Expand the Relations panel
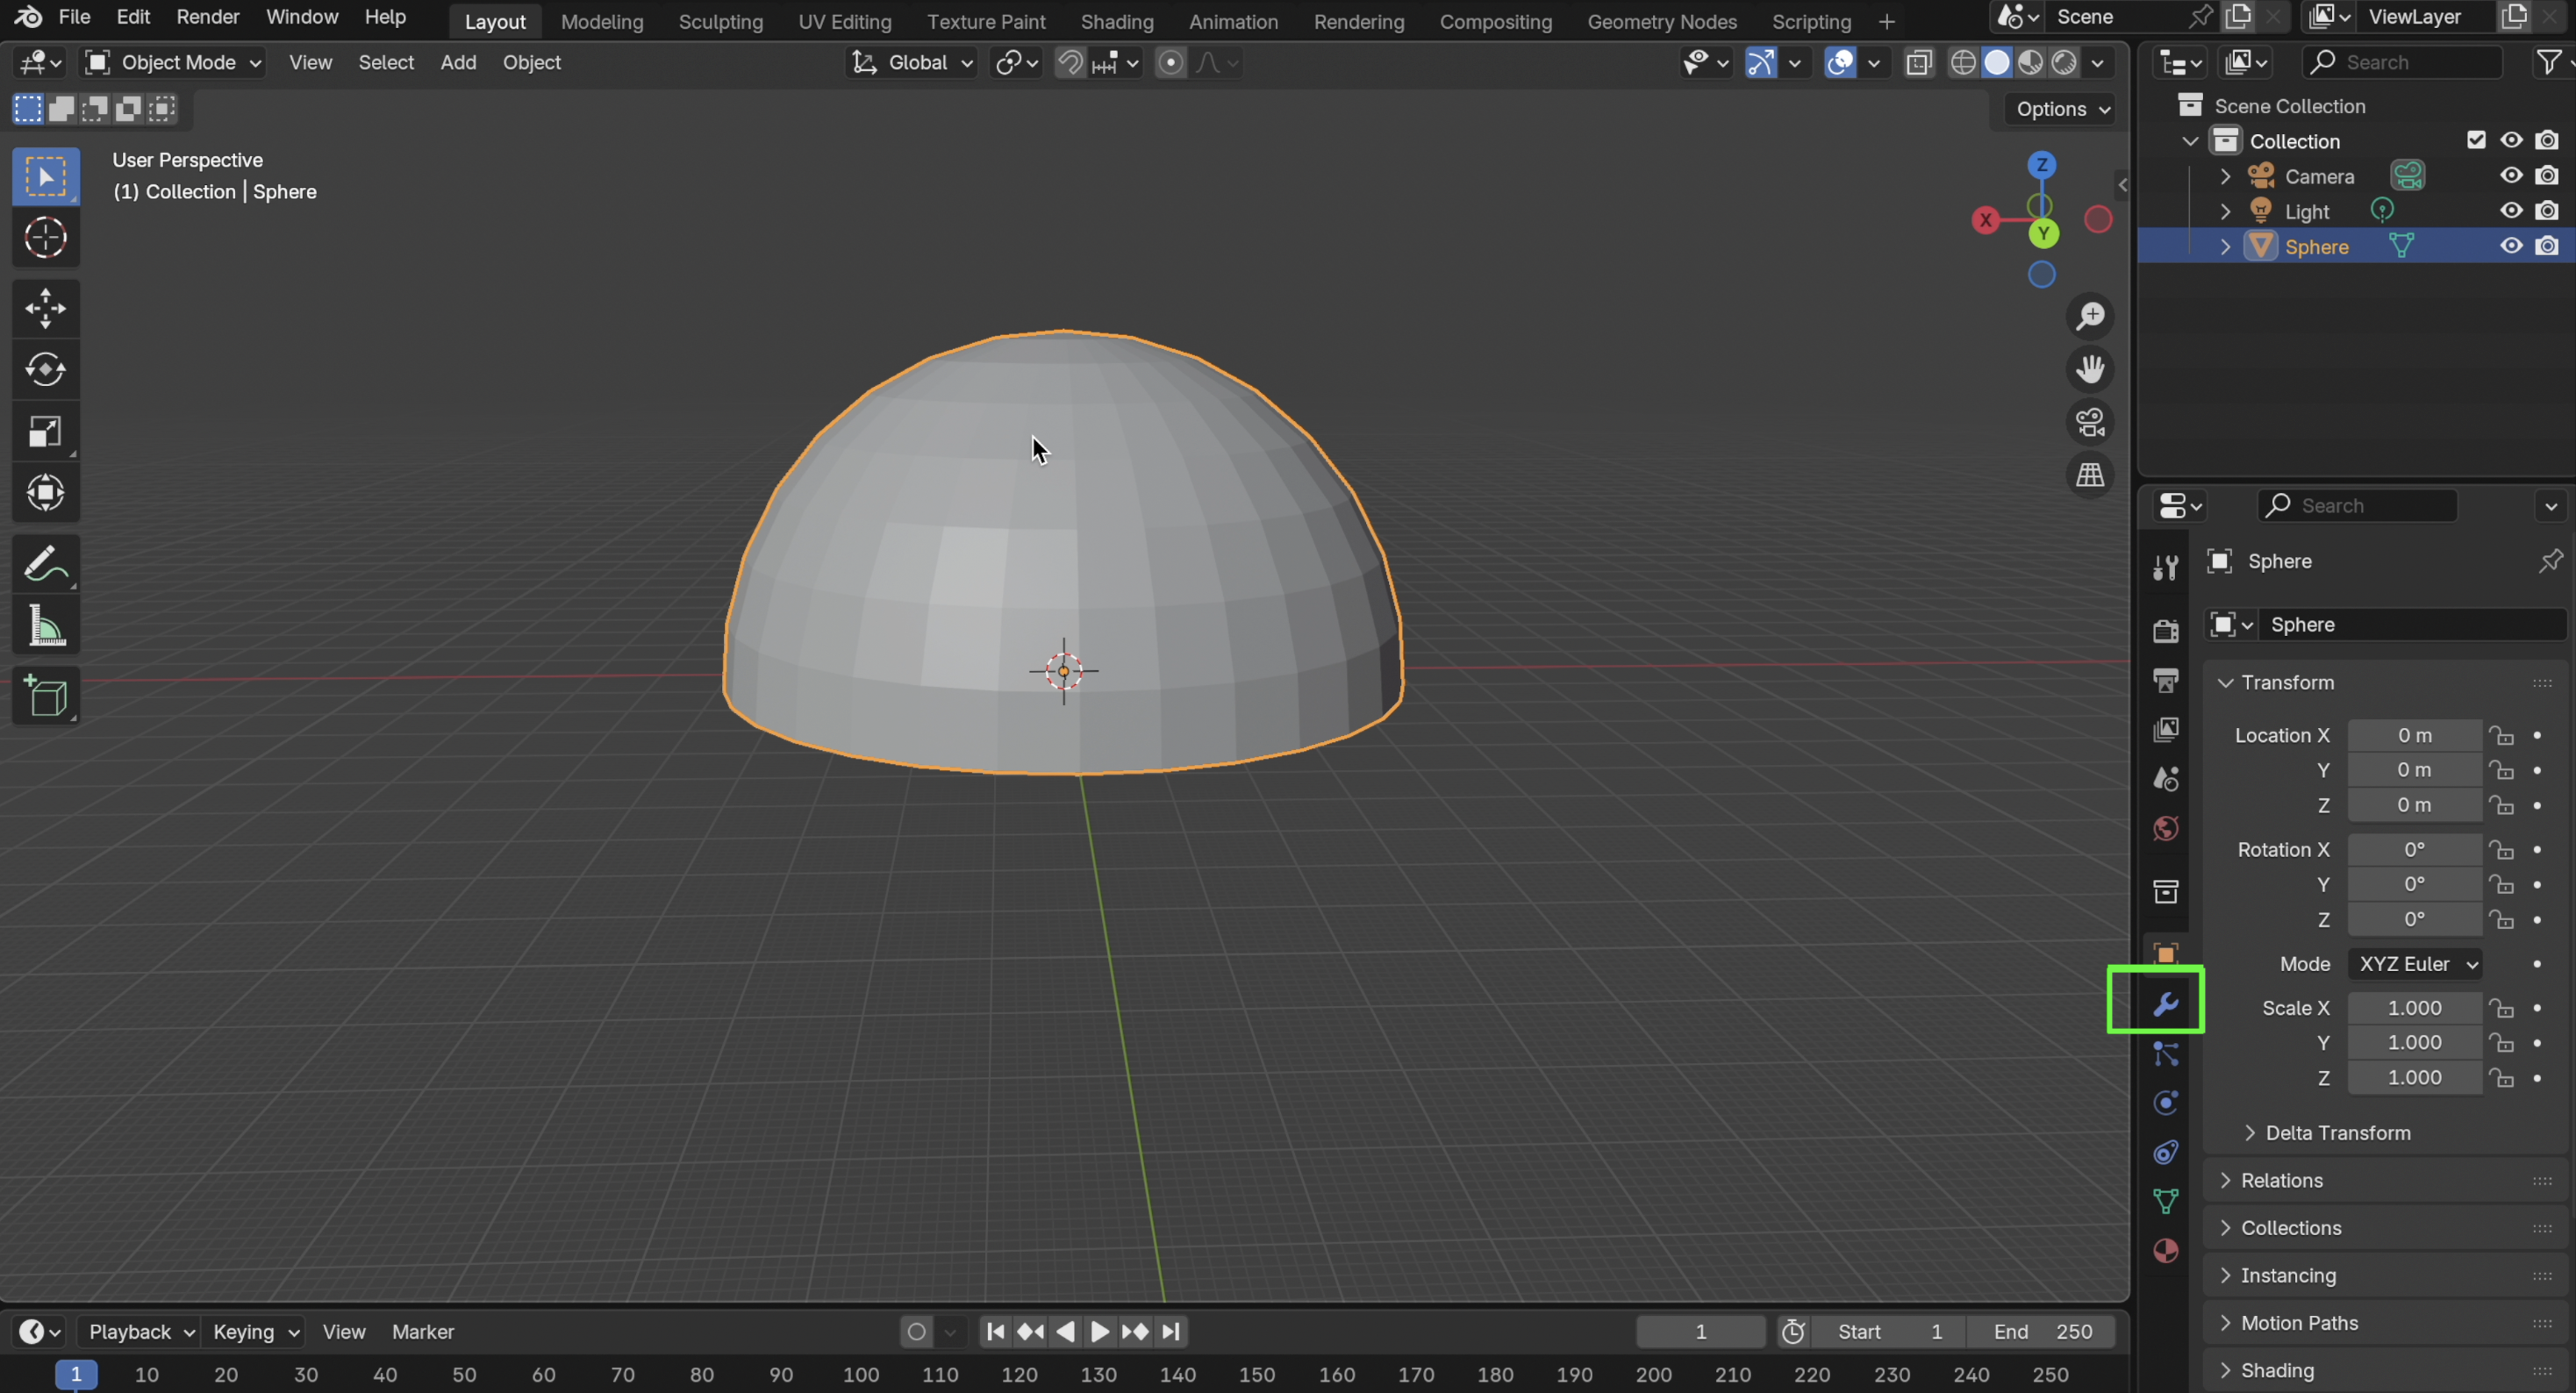The width and height of the screenshot is (2576, 1393). coord(2281,1180)
